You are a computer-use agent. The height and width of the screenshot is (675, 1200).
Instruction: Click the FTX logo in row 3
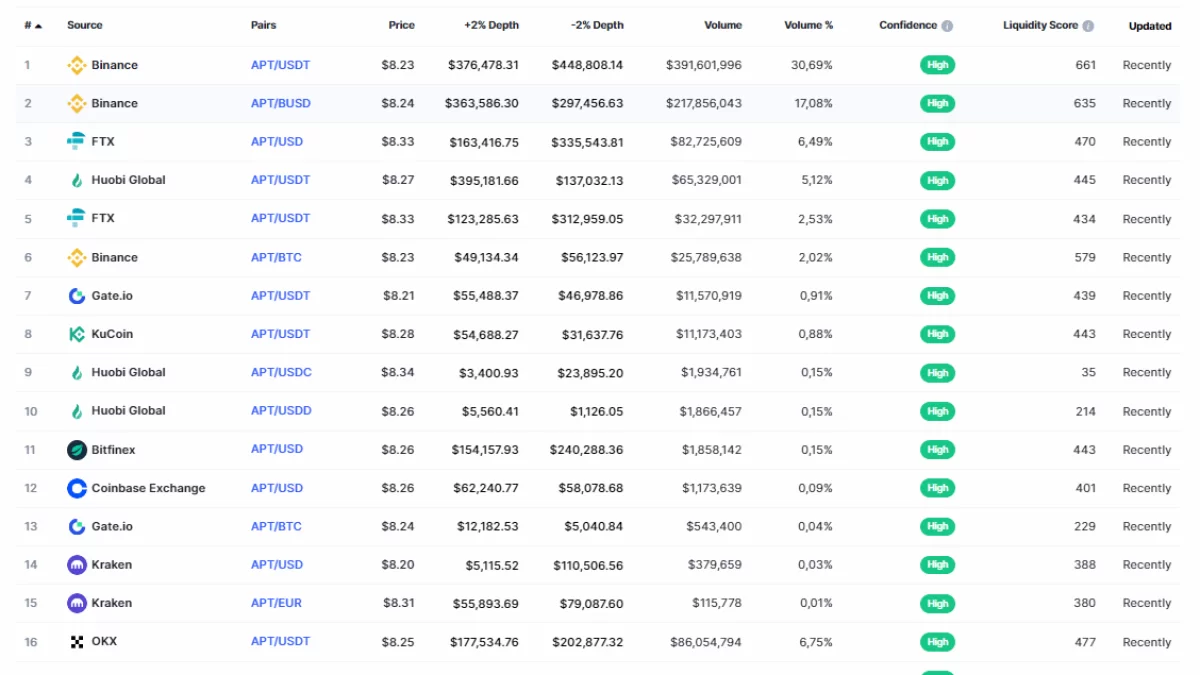[76, 142]
